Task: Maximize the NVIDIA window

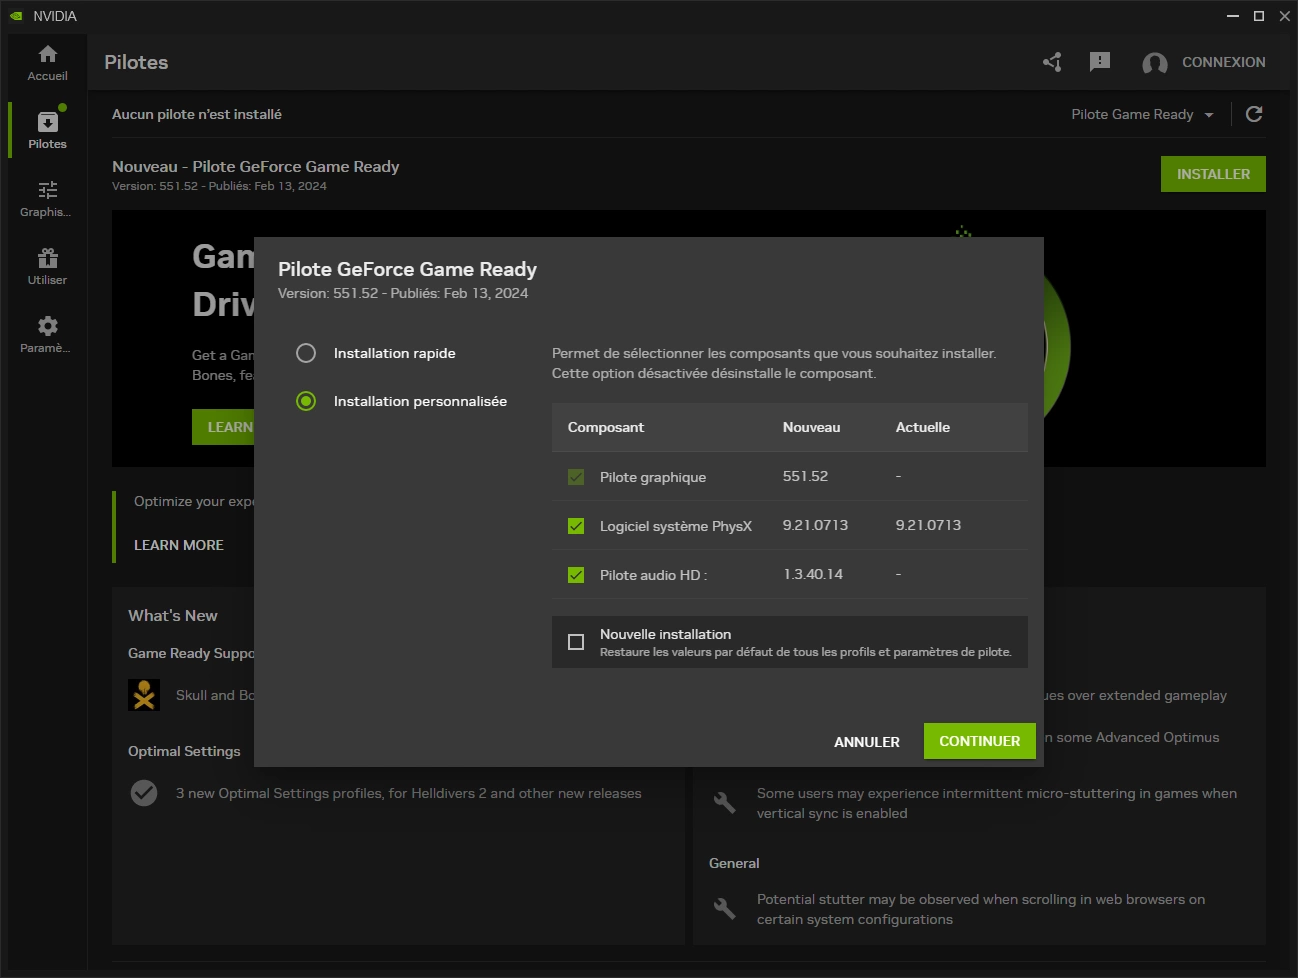Action: click(1259, 16)
